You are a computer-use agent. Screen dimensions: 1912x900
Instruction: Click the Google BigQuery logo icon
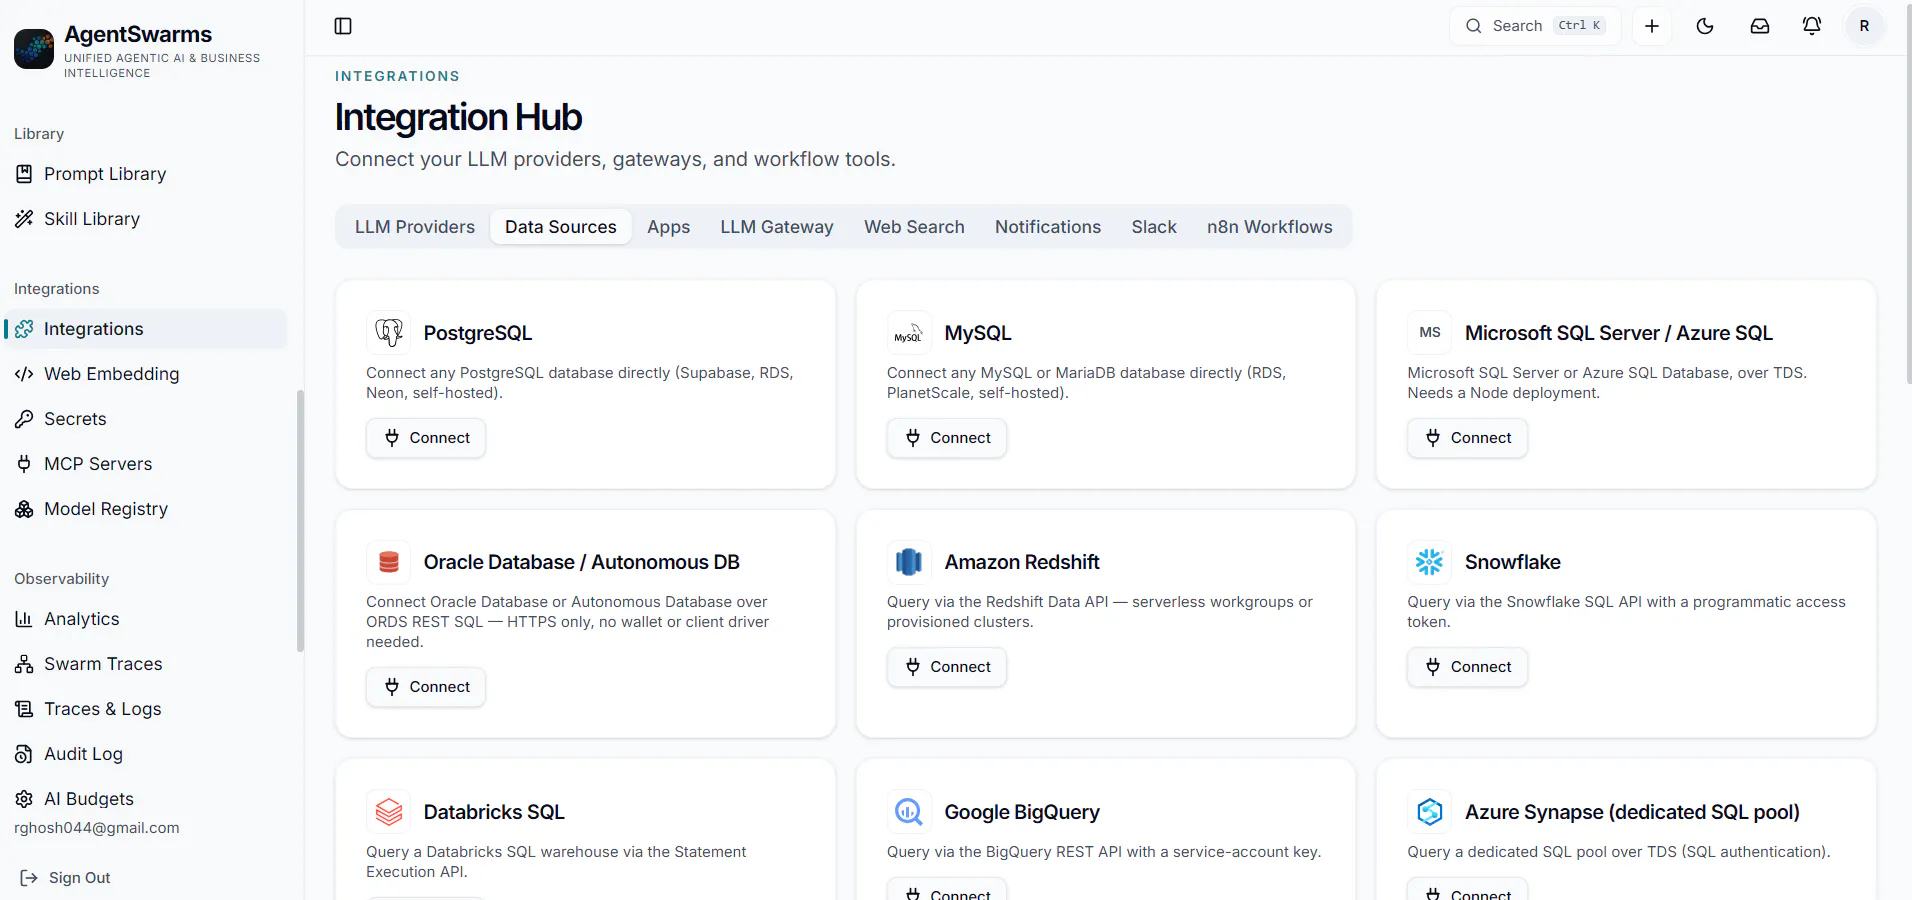[909, 812]
